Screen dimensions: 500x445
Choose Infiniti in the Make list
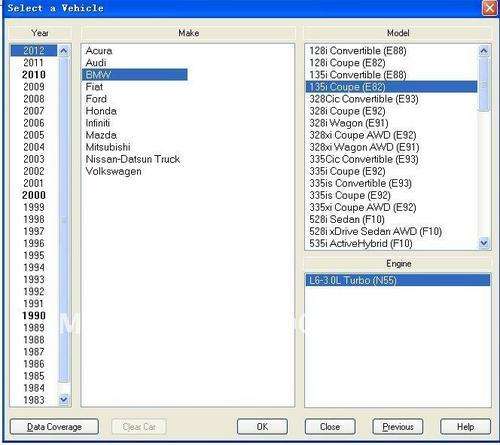pyautogui.click(x=98, y=123)
